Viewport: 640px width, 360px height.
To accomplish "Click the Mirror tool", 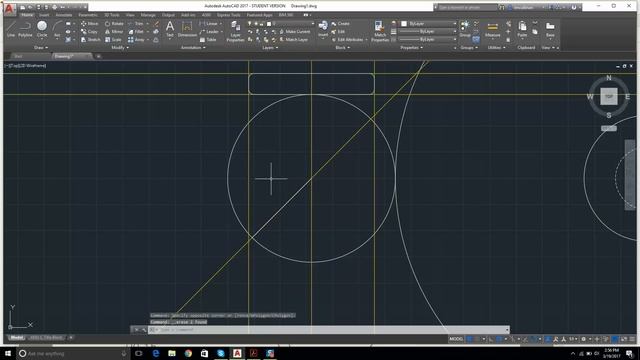I will tap(114, 31).
